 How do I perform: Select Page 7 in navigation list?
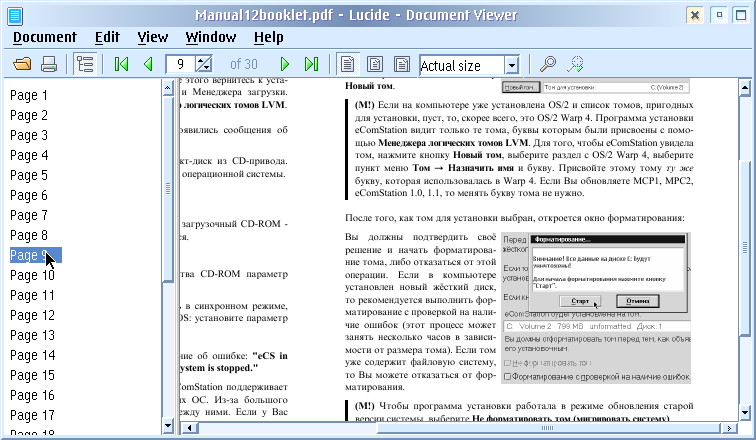point(29,215)
